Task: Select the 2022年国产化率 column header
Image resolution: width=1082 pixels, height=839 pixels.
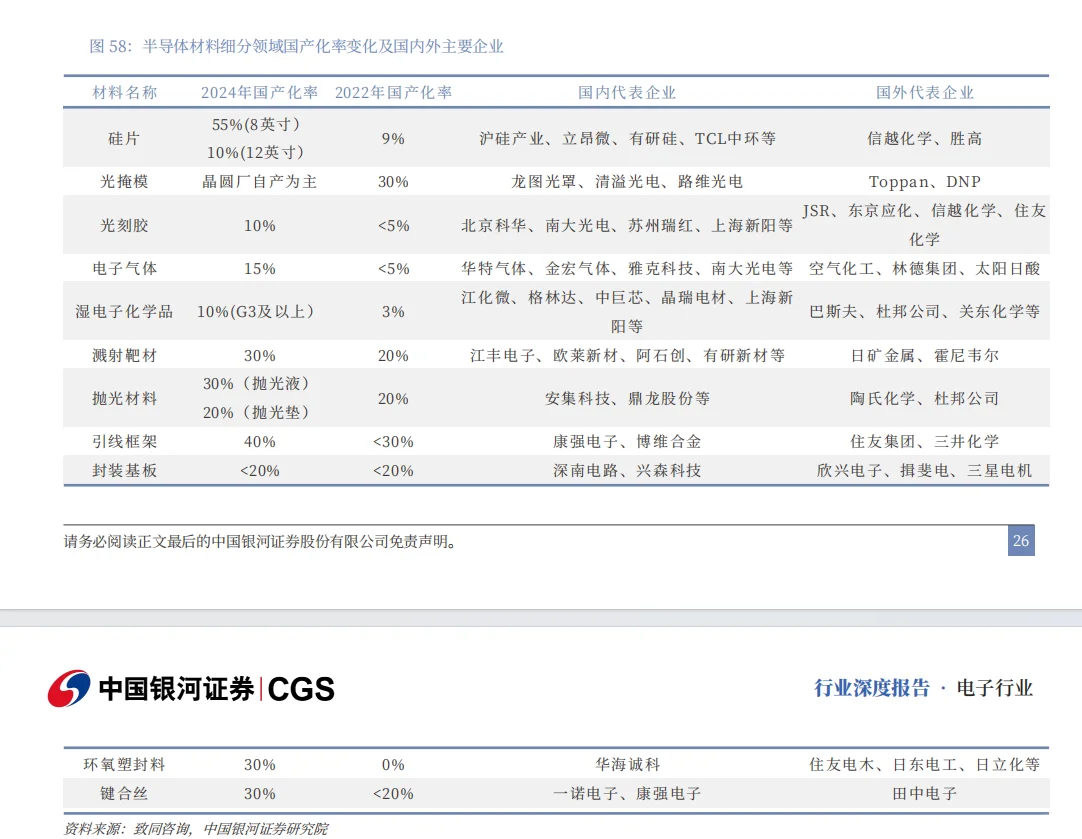Action: 395,91
